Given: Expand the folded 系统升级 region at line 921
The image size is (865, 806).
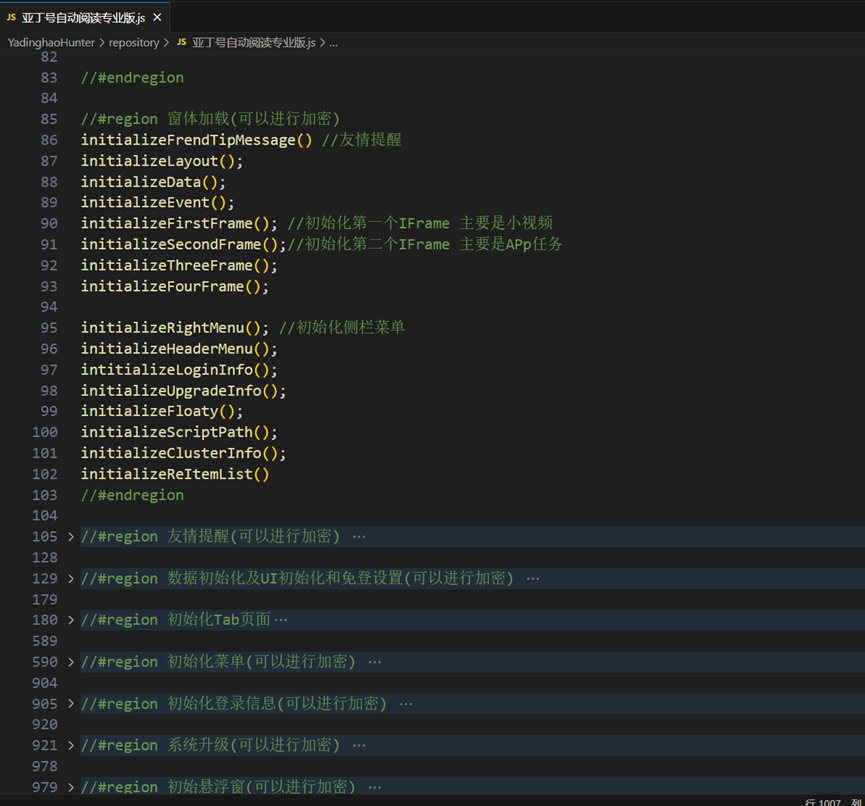Looking at the screenshot, I should coord(71,745).
